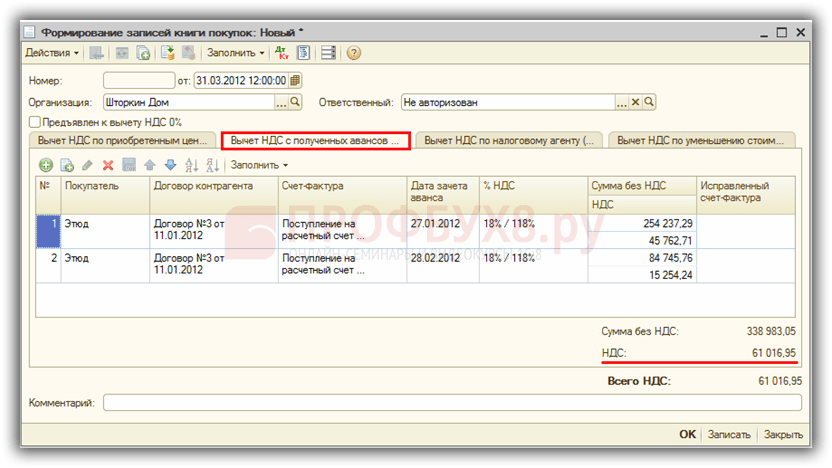This screenshot has height=468, width=832.
Task: Open Вычет НДС по уменьшению стоим... tab
Action: (x=701, y=141)
